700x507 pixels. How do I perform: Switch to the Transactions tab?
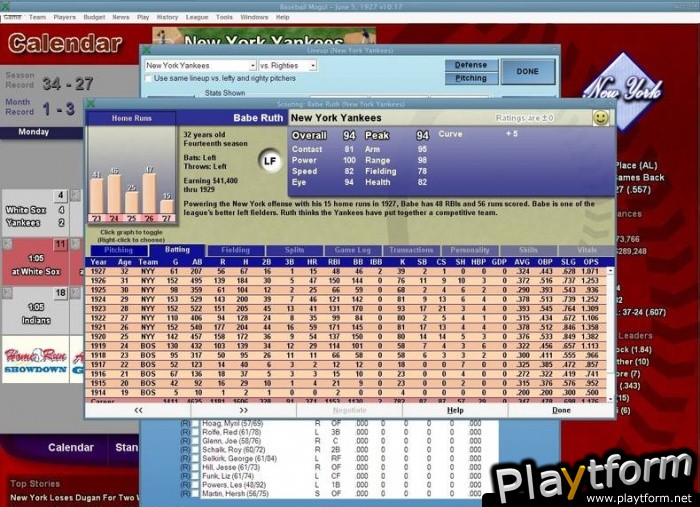tap(411, 250)
